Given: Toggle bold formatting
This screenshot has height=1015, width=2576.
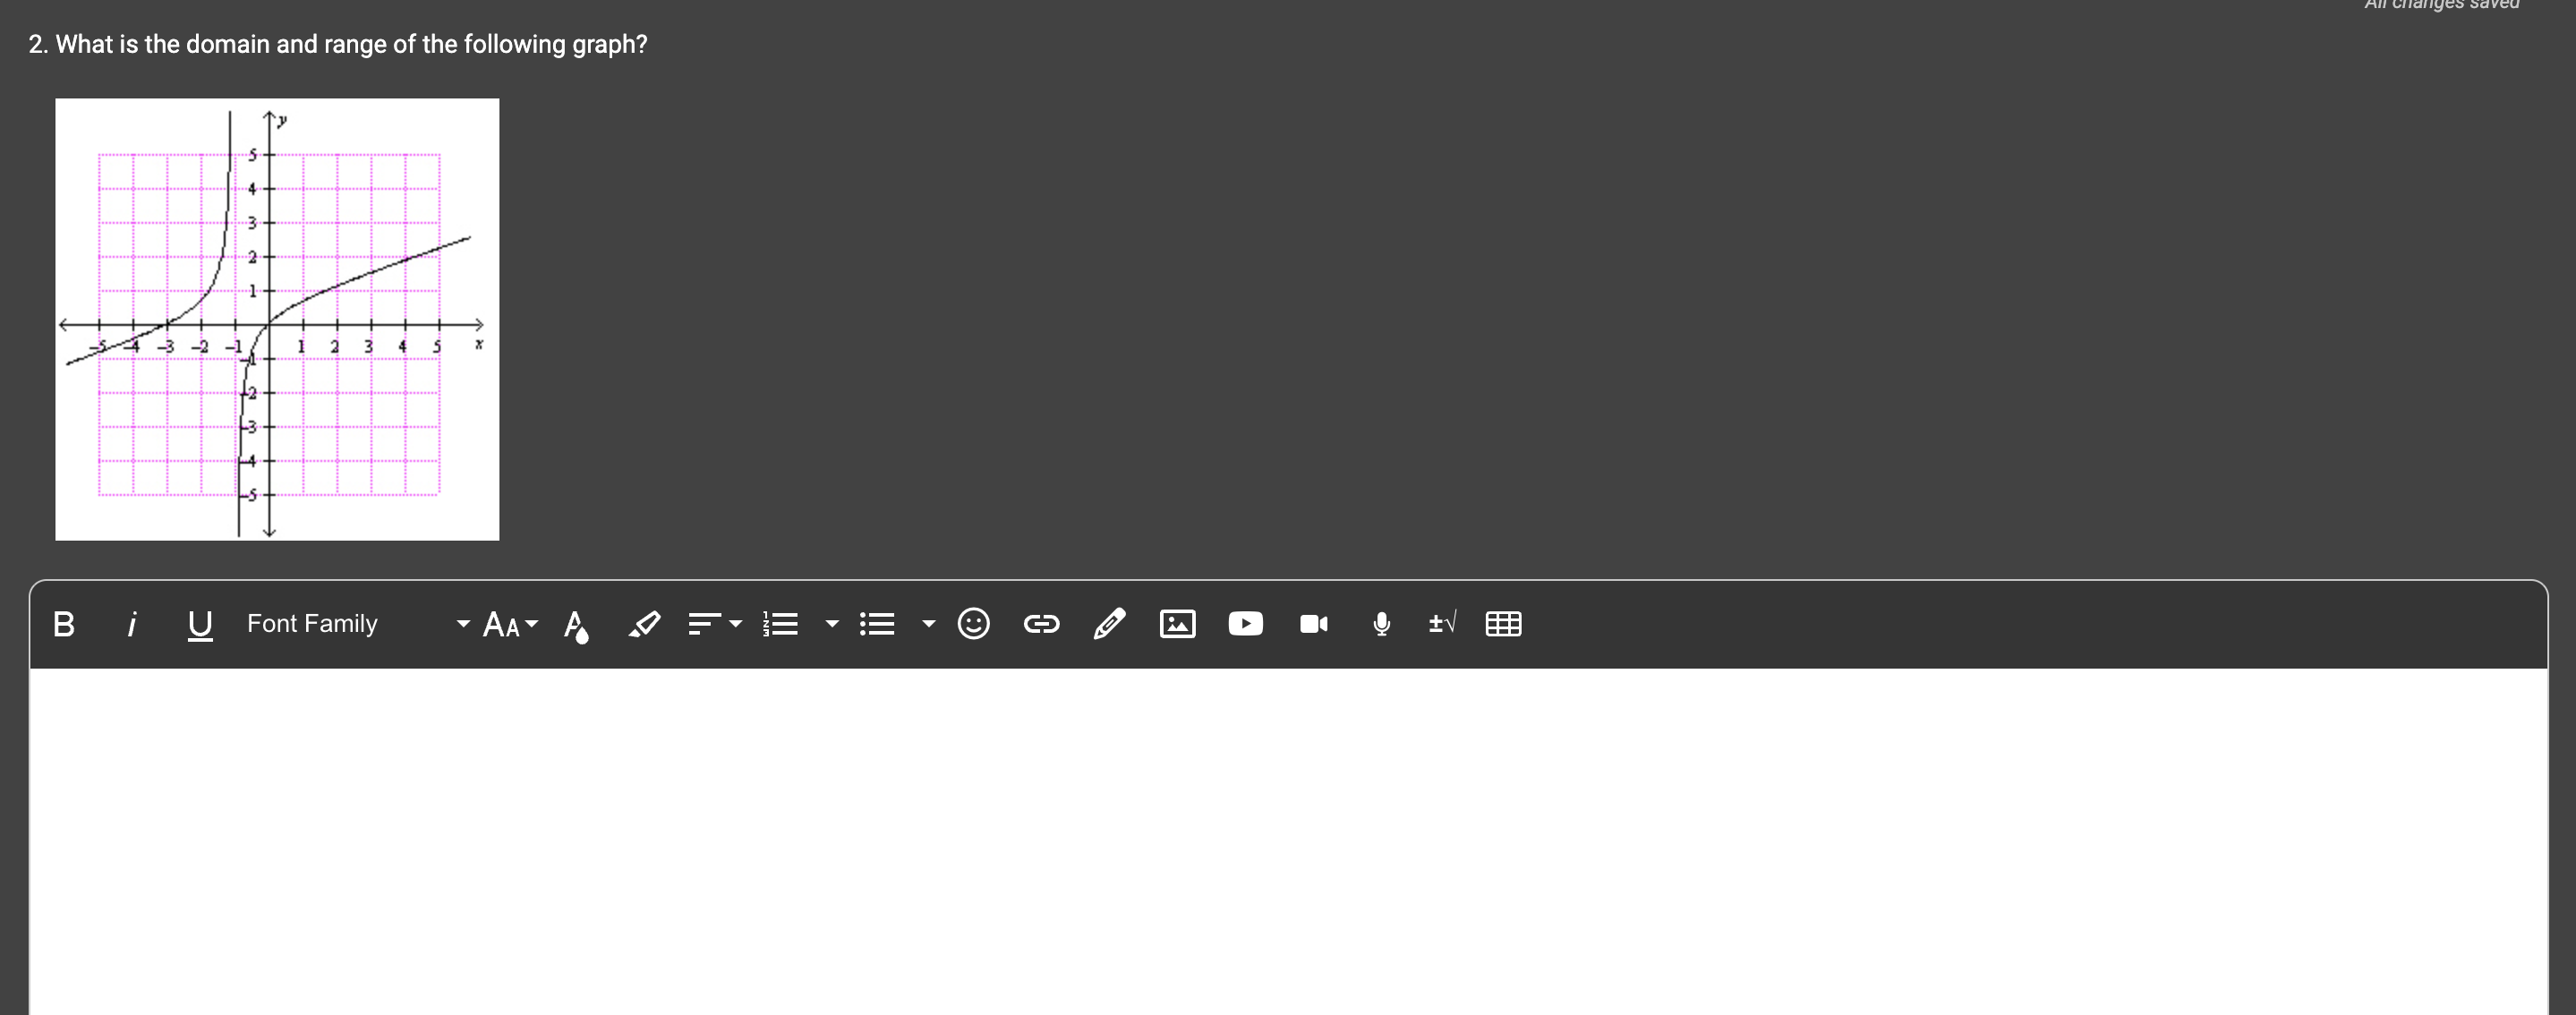Looking at the screenshot, I should pyautogui.click(x=64, y=624).
